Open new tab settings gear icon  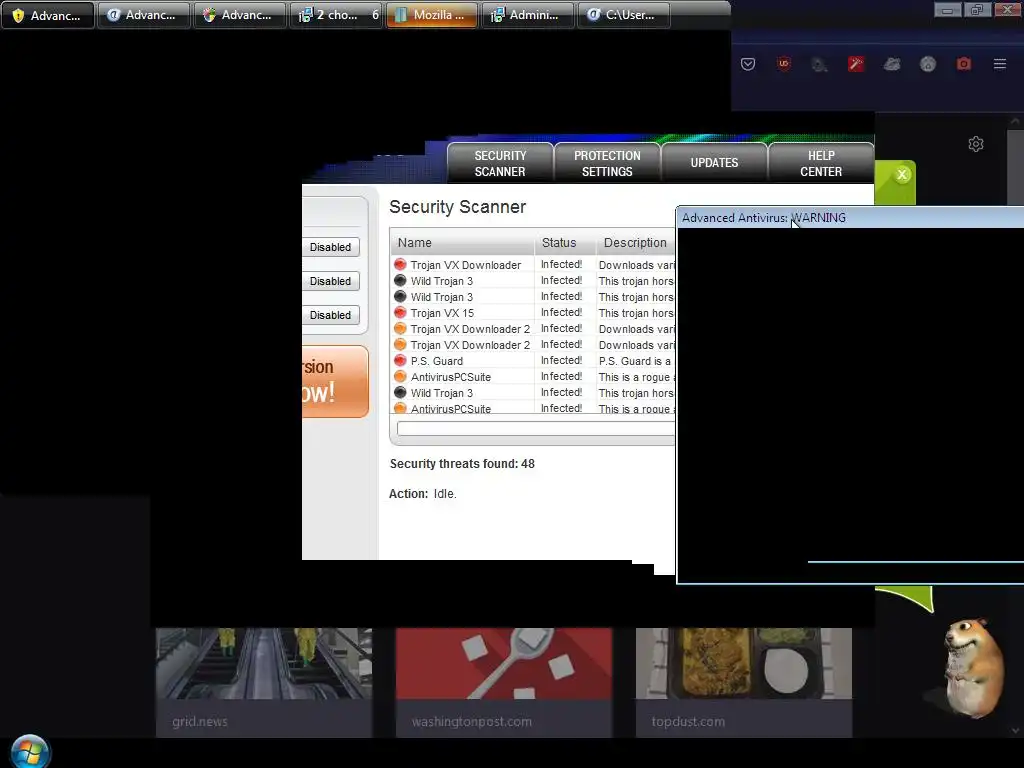(x=976, y=144)
